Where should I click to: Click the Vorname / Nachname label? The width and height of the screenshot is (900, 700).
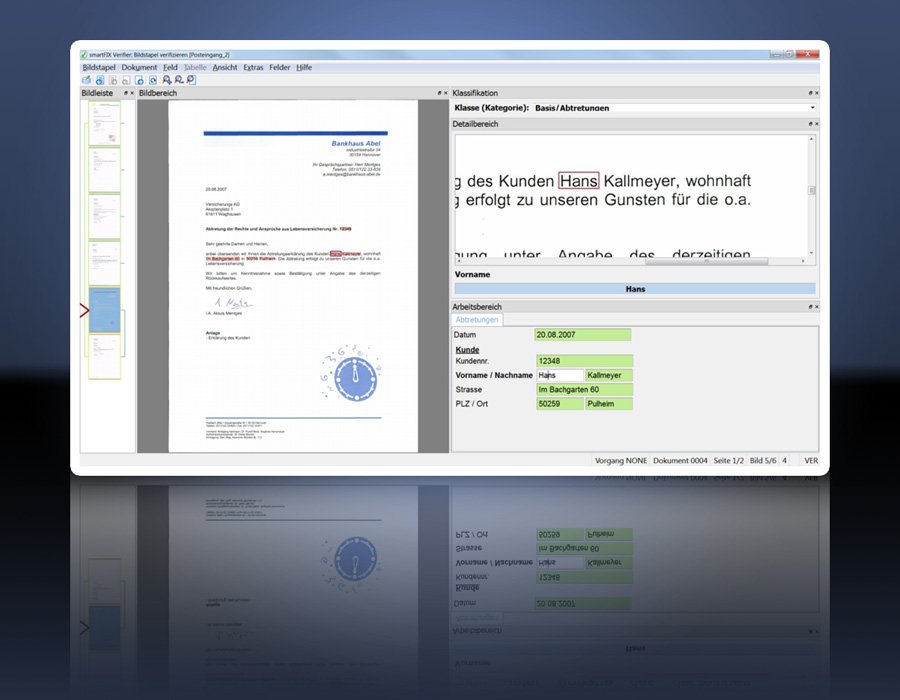click(x=494, y=375)
